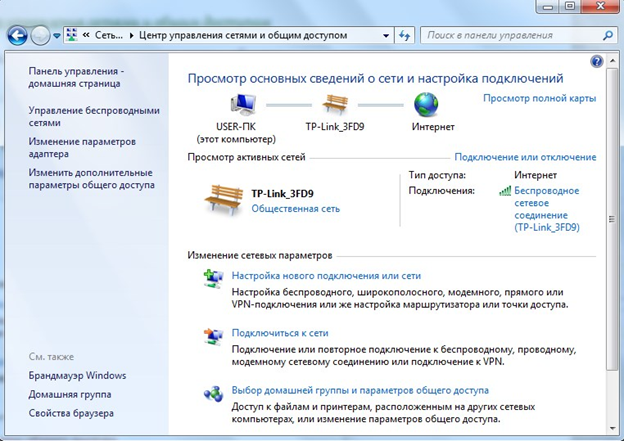624x441 pixels.
Task: Click the network icon in address bar
Action: pyautogui.click(x=72, y=35)
